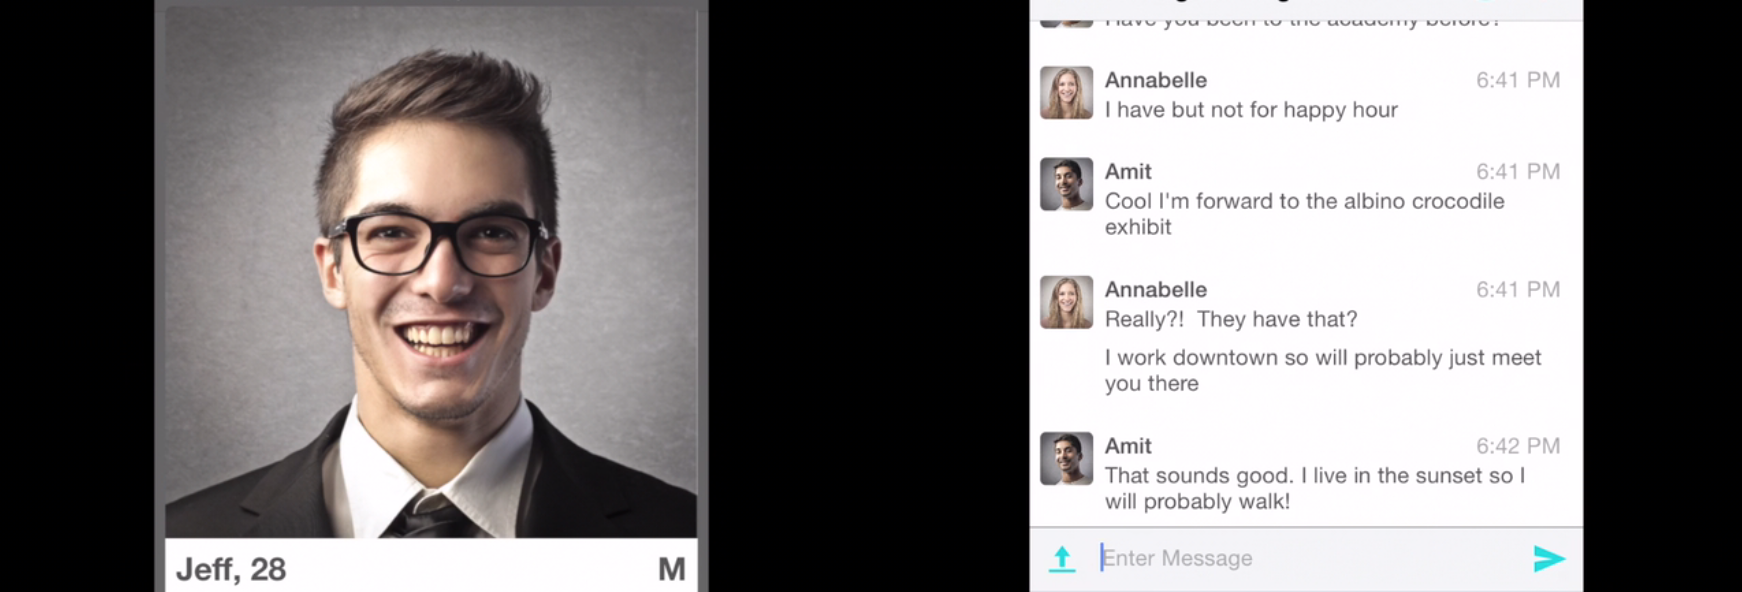This screenshot has width=1742, height=592.
Task: Select the albino crocodile exhibit message text
Action: [1305, 214]
